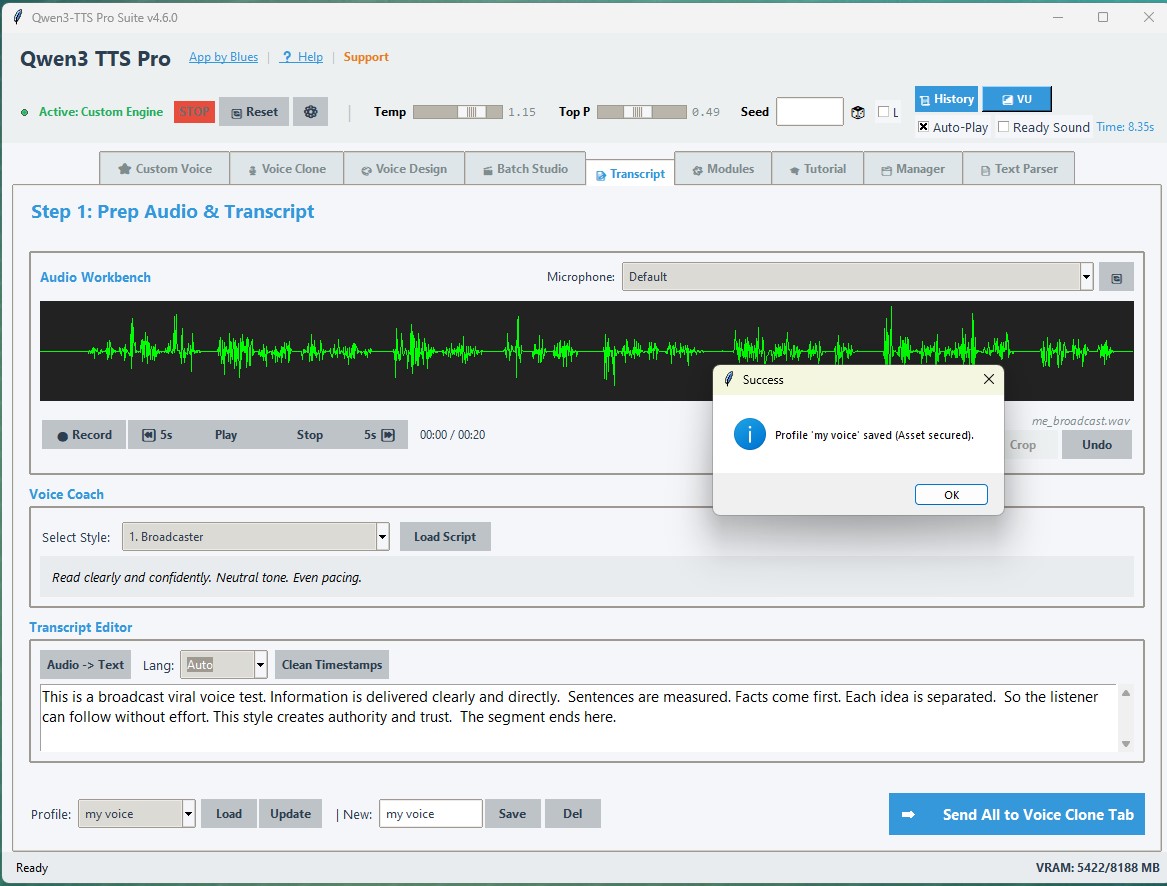Image resolution: width=1167 pixels, height=886 pixels.
Task: Click the microphone refresh icon button
Action: pyautogui.click(x=1116, y=277)
